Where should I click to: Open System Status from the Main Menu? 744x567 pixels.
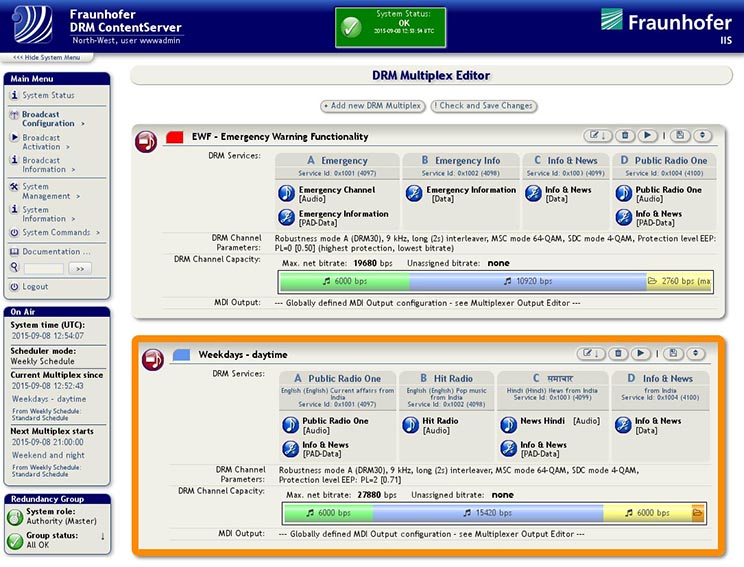click(48, 95)
